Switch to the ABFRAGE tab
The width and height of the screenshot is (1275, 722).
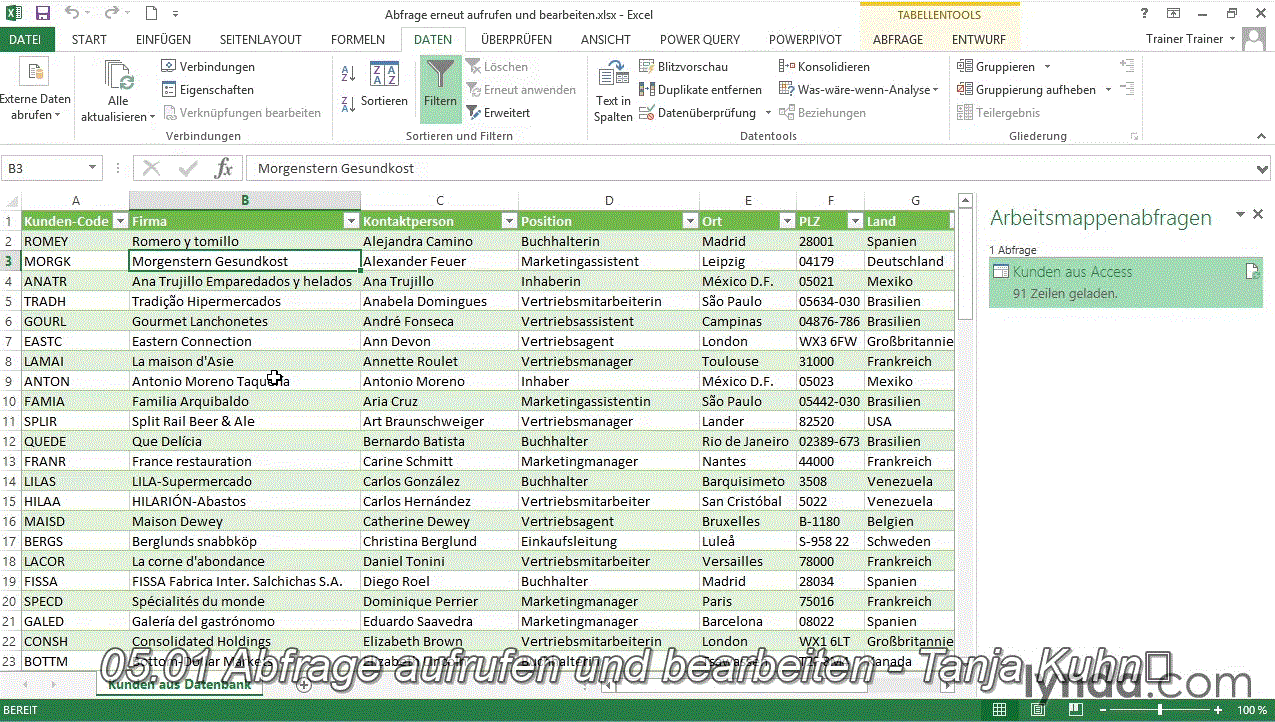898,40
